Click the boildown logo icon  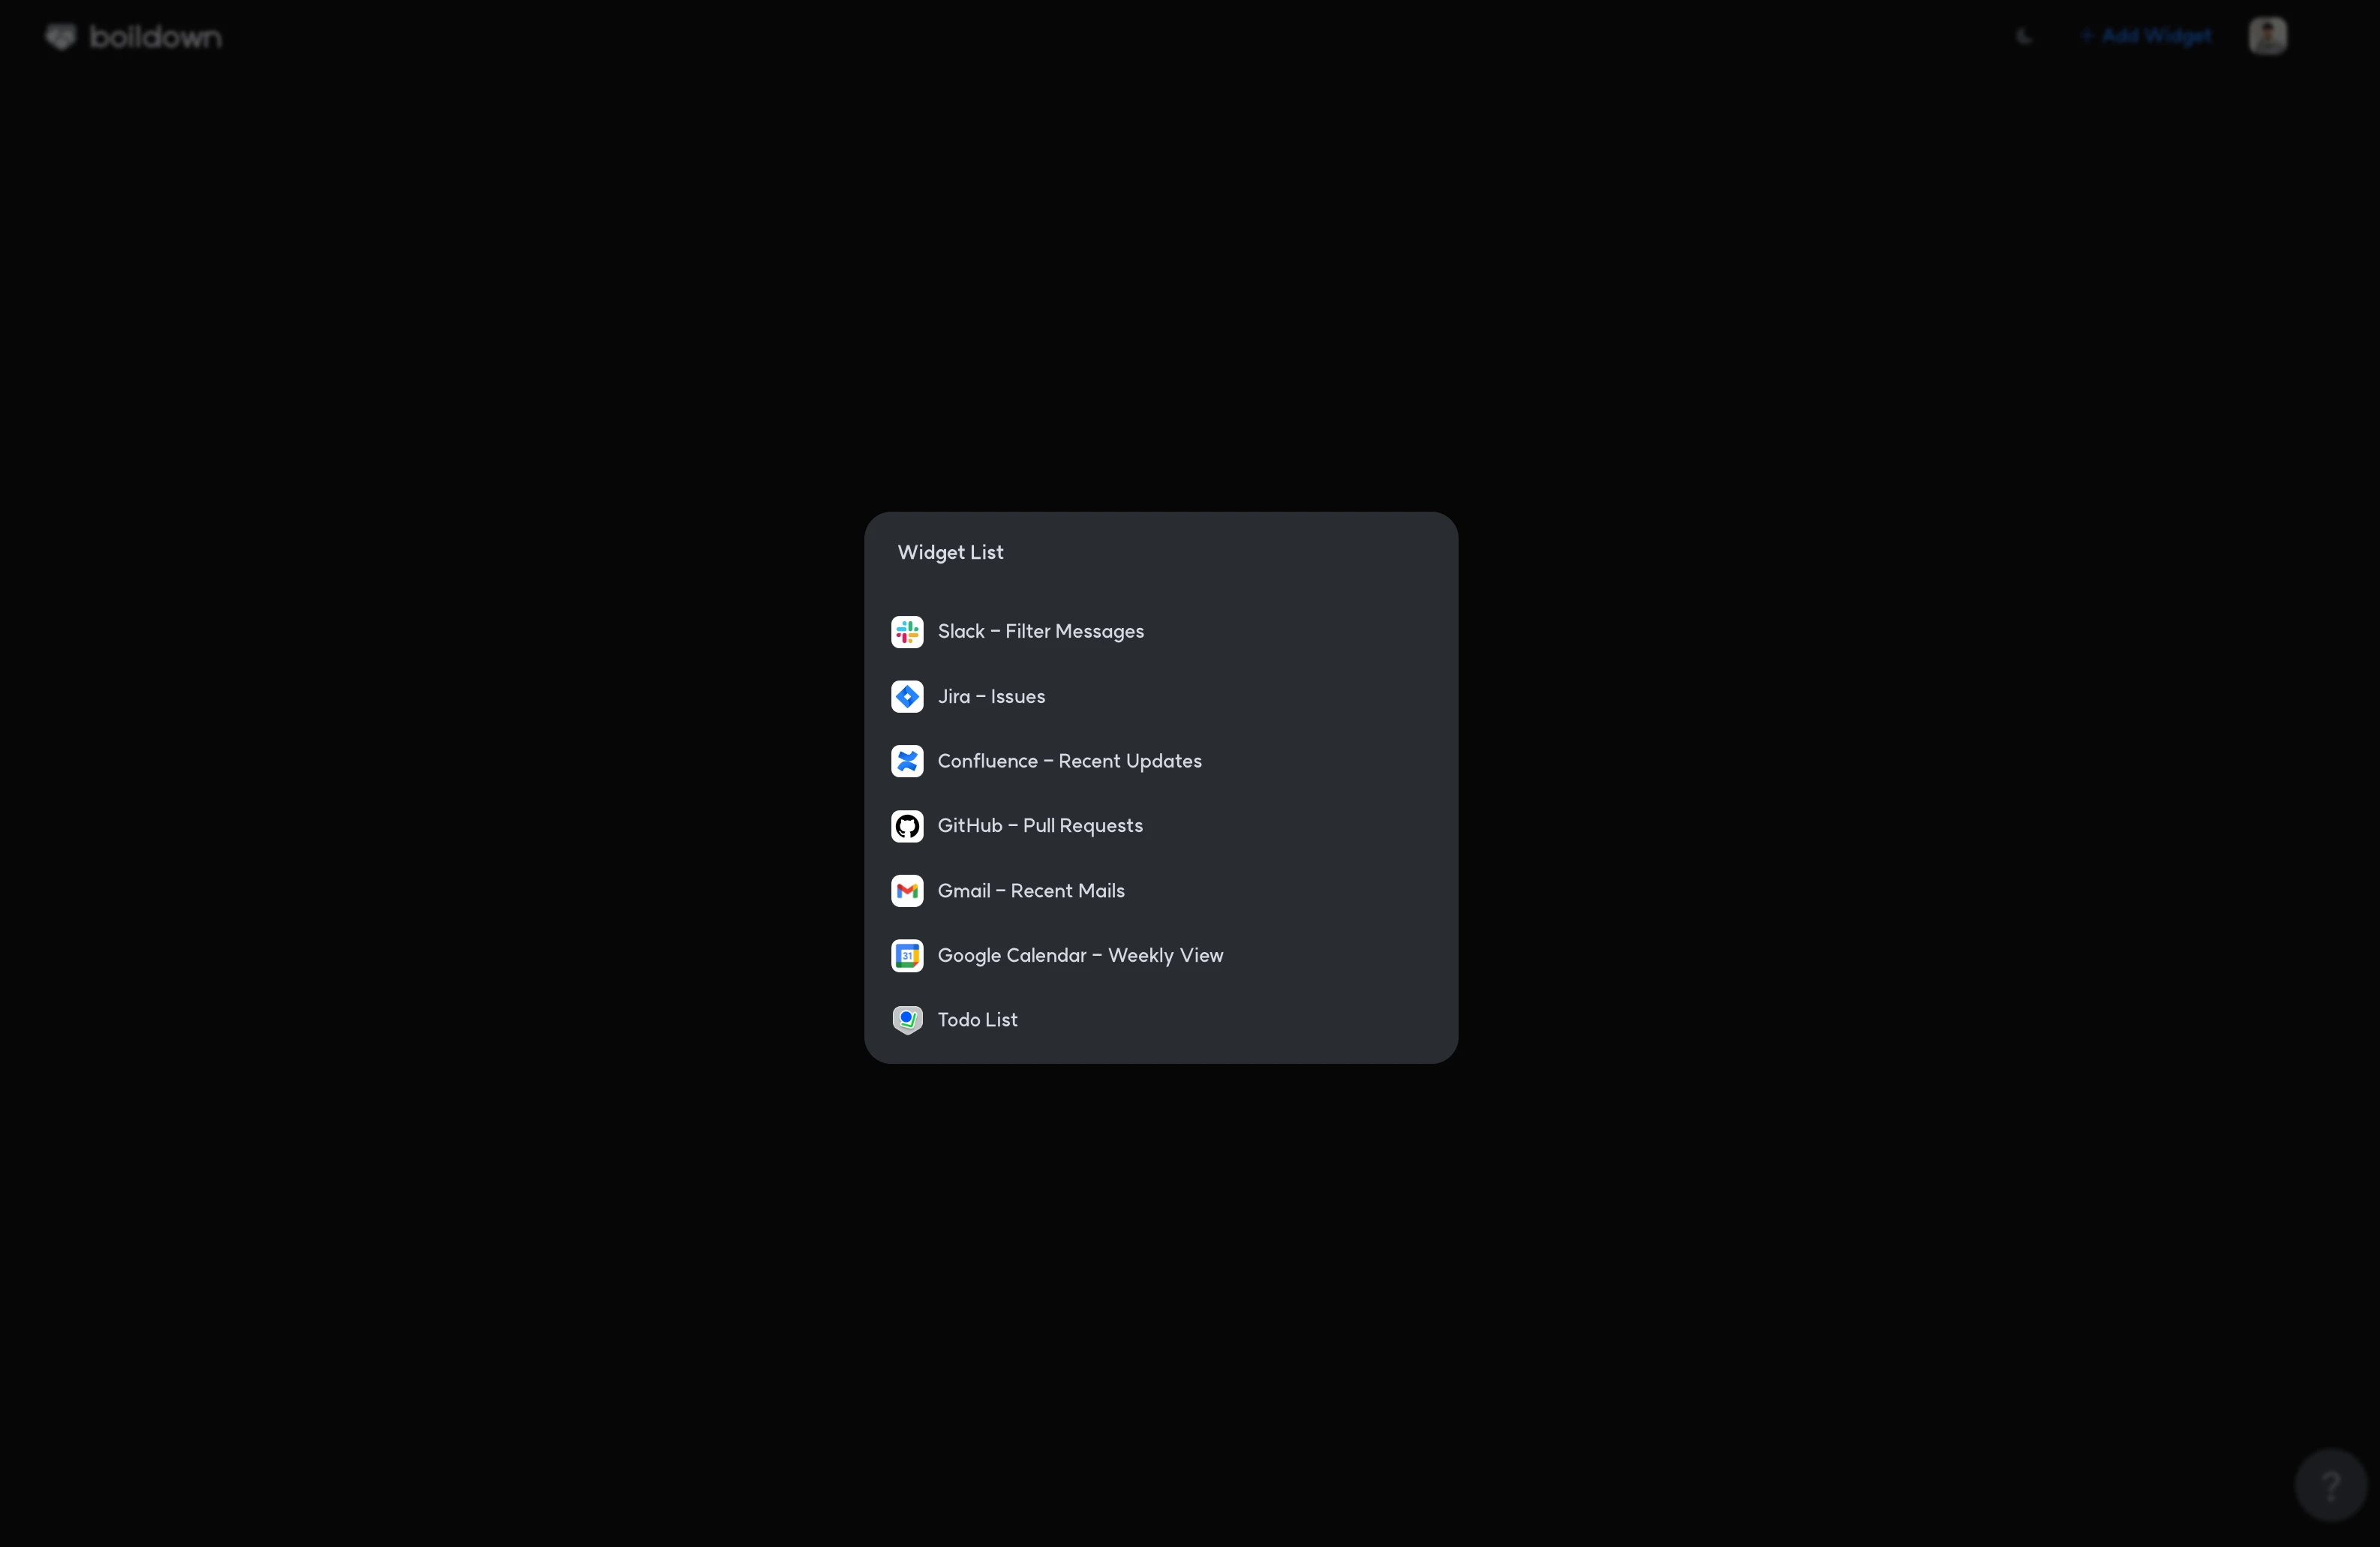point(61,37)
